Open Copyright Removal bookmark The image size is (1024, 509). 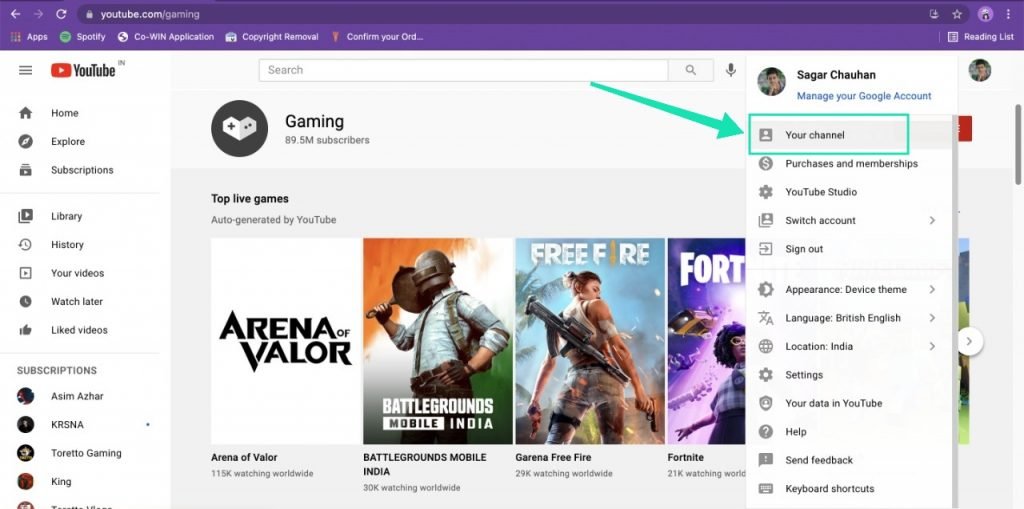(272, 37)
